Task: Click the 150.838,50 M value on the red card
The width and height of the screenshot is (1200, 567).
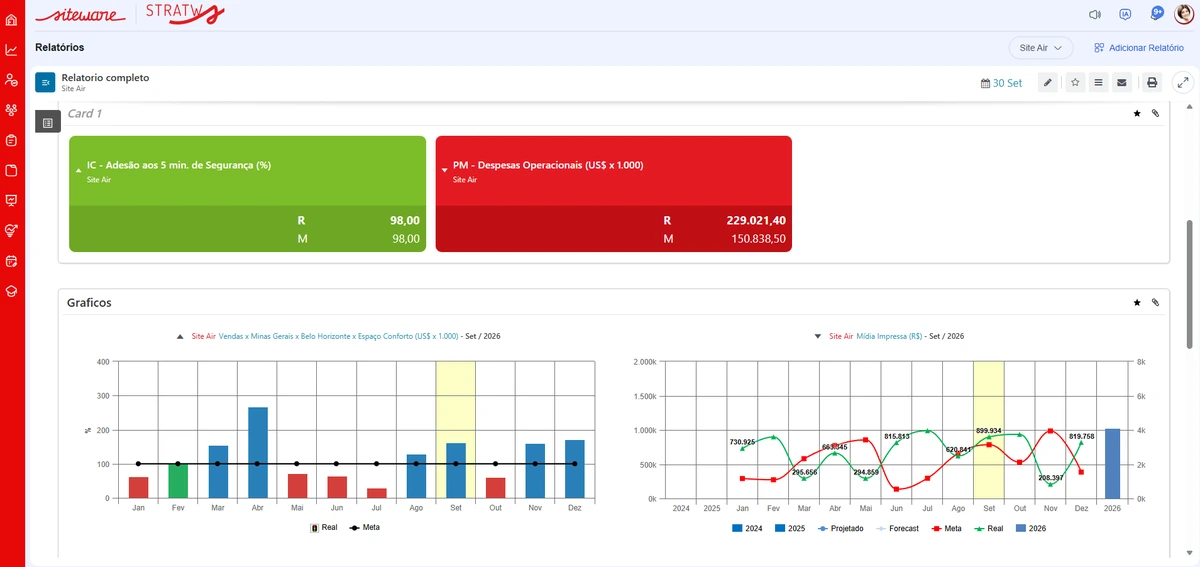Action: 756,239
